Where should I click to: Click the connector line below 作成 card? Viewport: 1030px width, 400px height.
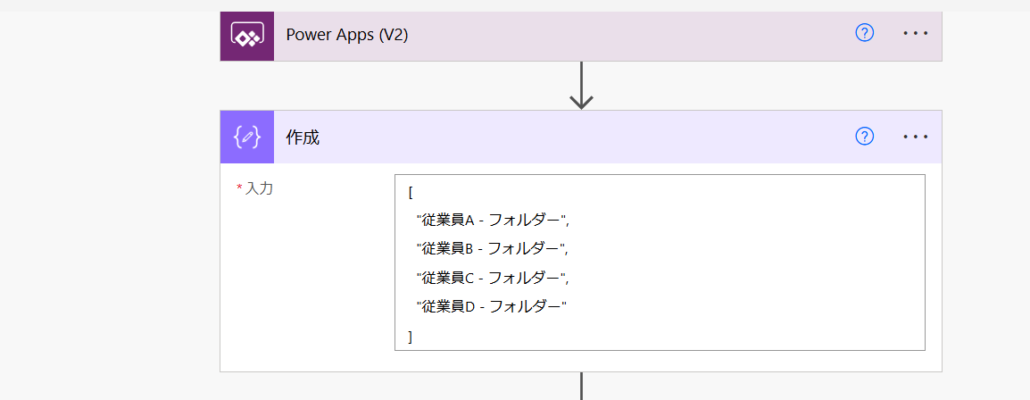(x=581, y=386)
